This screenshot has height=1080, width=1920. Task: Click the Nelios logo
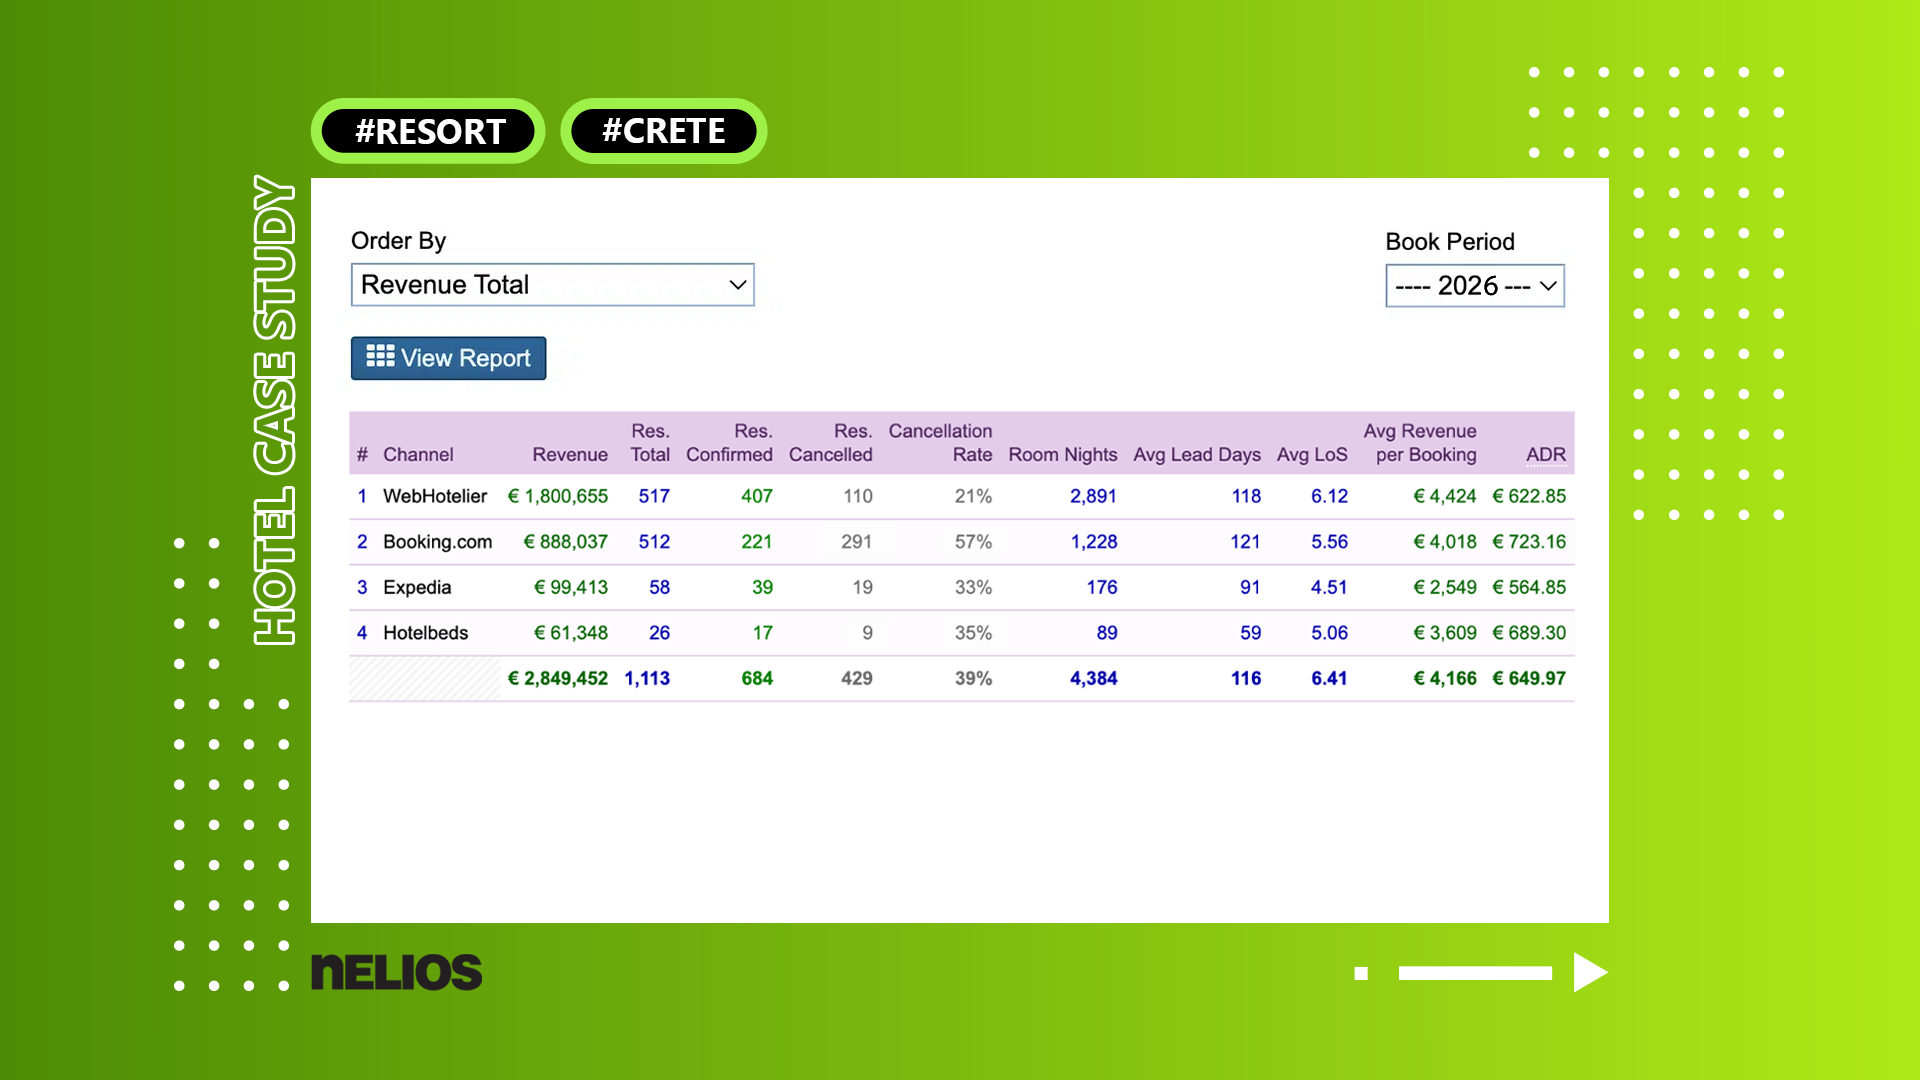pyautogui.click(x=396, y=972)
